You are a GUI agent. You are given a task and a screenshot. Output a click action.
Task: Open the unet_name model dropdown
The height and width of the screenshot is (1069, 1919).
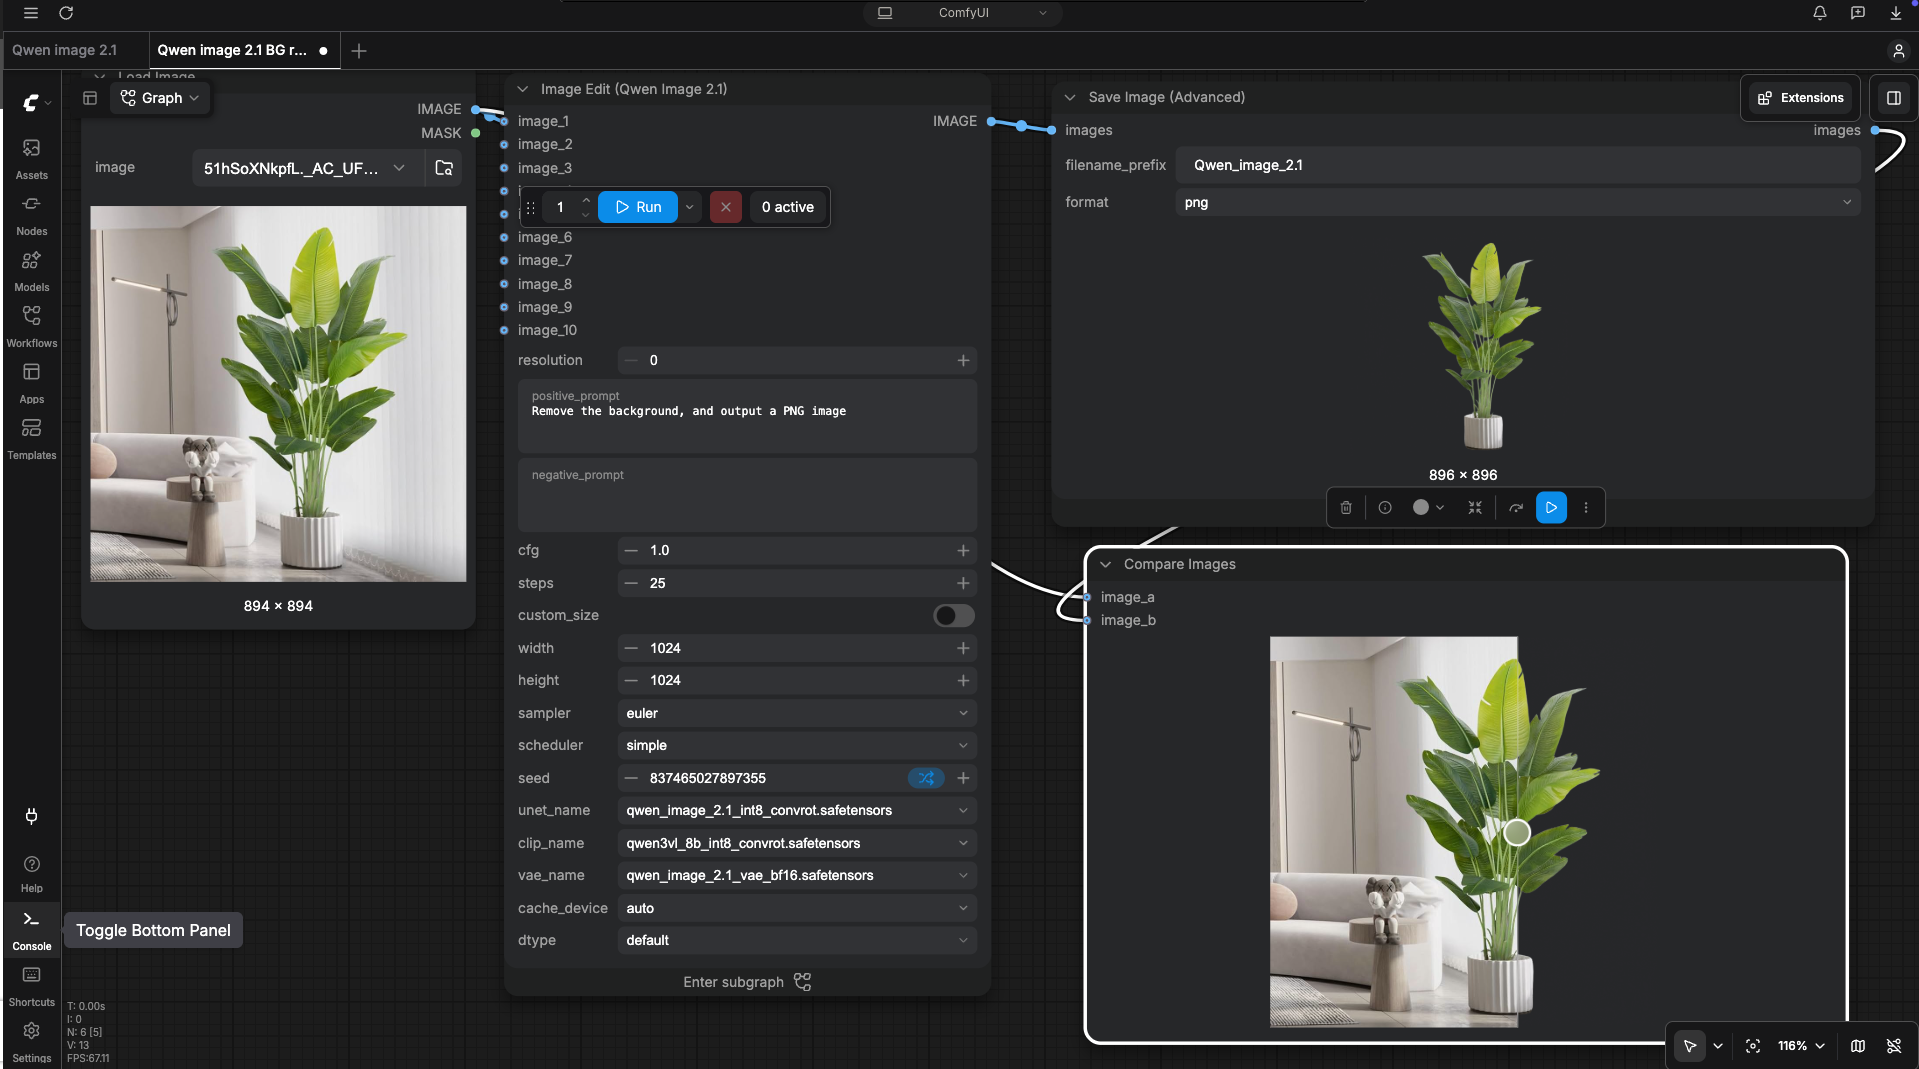coord(796,810)
